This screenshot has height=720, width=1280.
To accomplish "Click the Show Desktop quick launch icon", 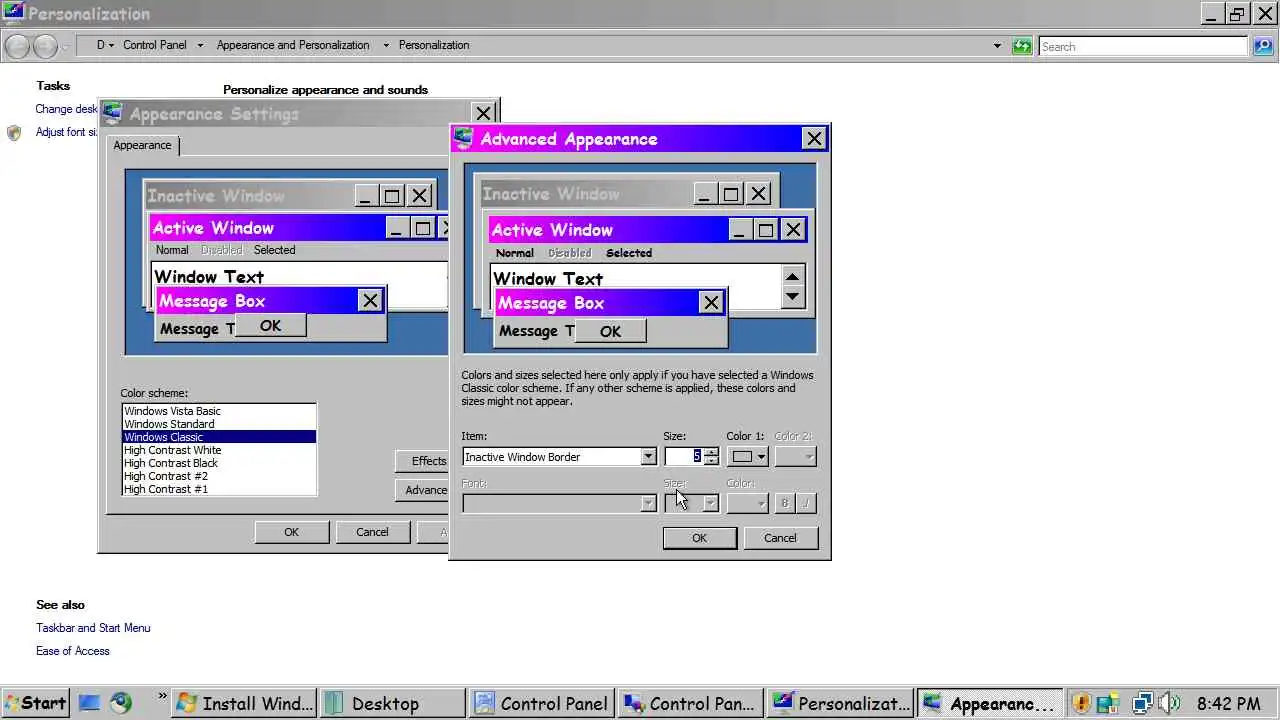I will [89, 703].
